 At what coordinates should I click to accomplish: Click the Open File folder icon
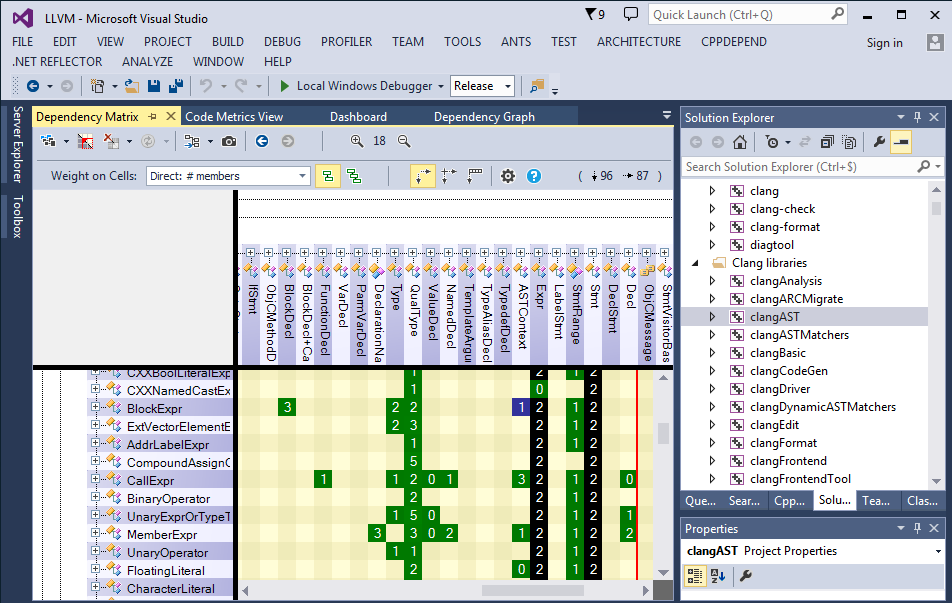[132, 86]
